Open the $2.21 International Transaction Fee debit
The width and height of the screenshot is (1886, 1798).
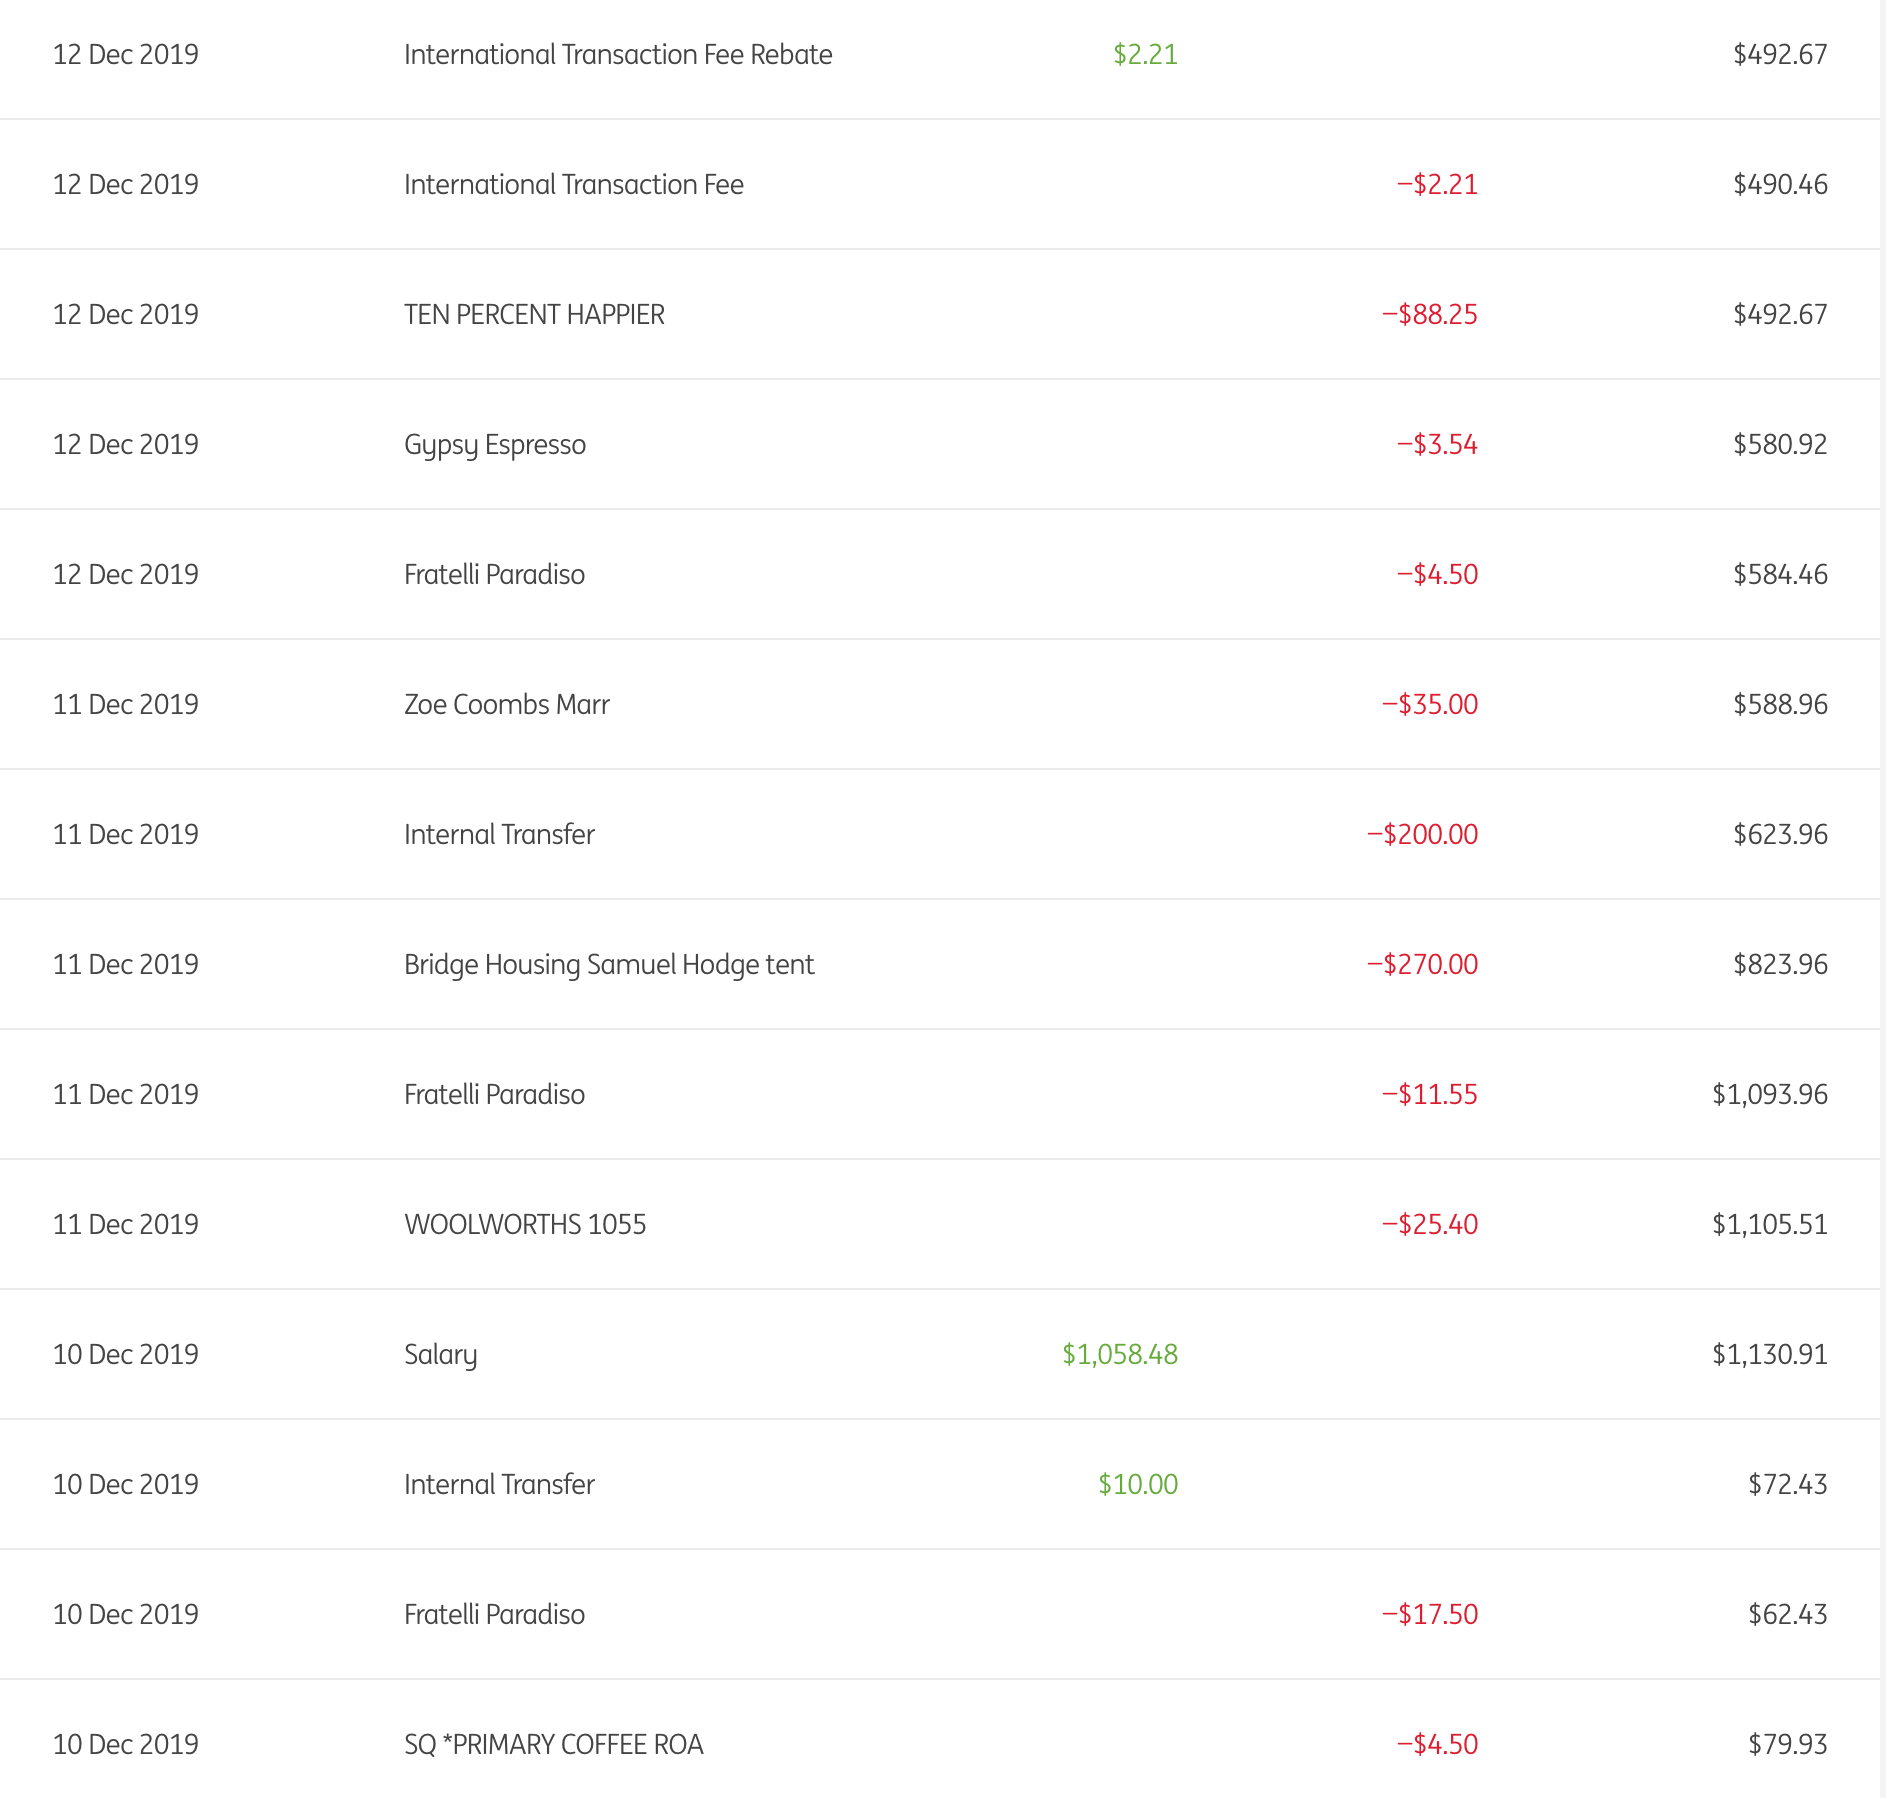coord(573,185)
